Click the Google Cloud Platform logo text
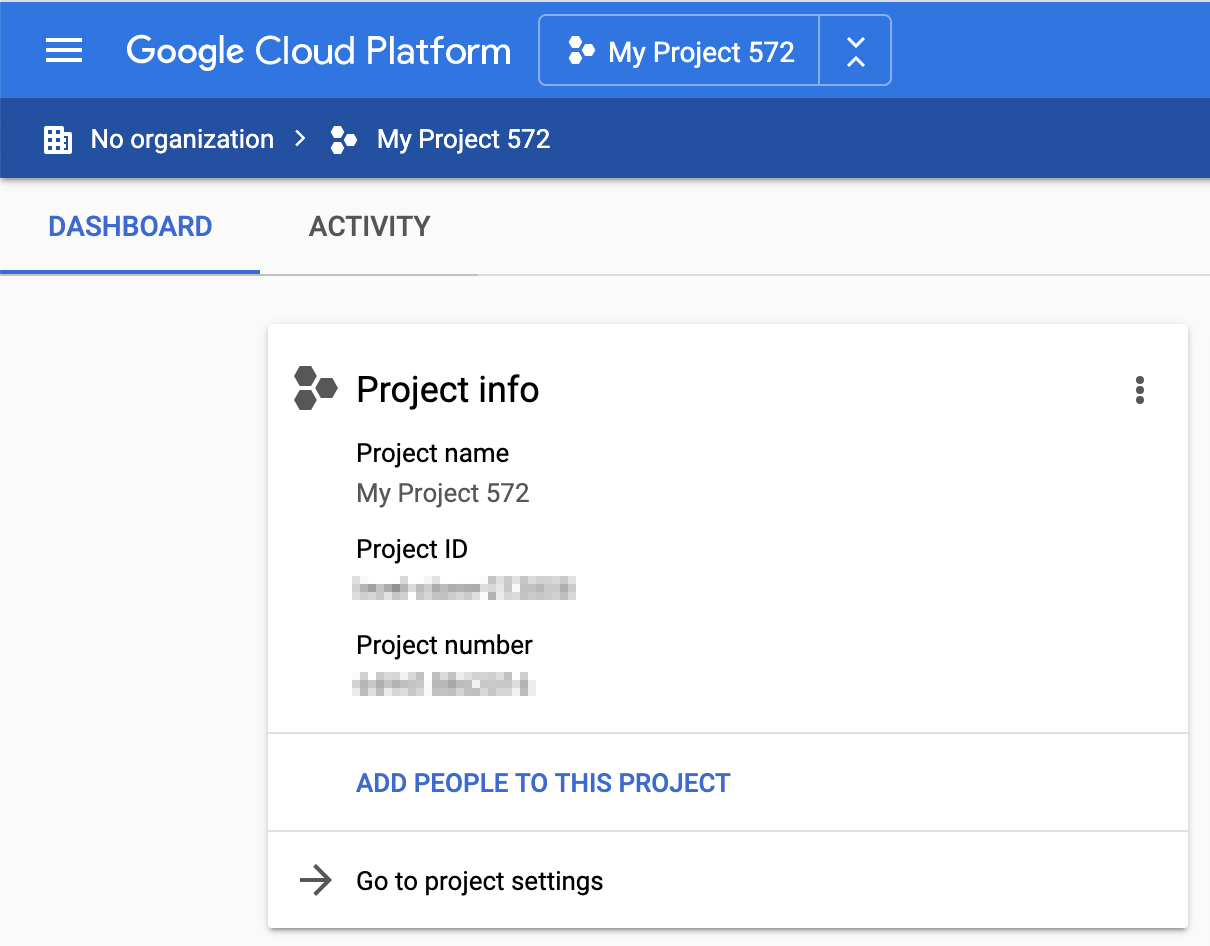 pos(318,51)
